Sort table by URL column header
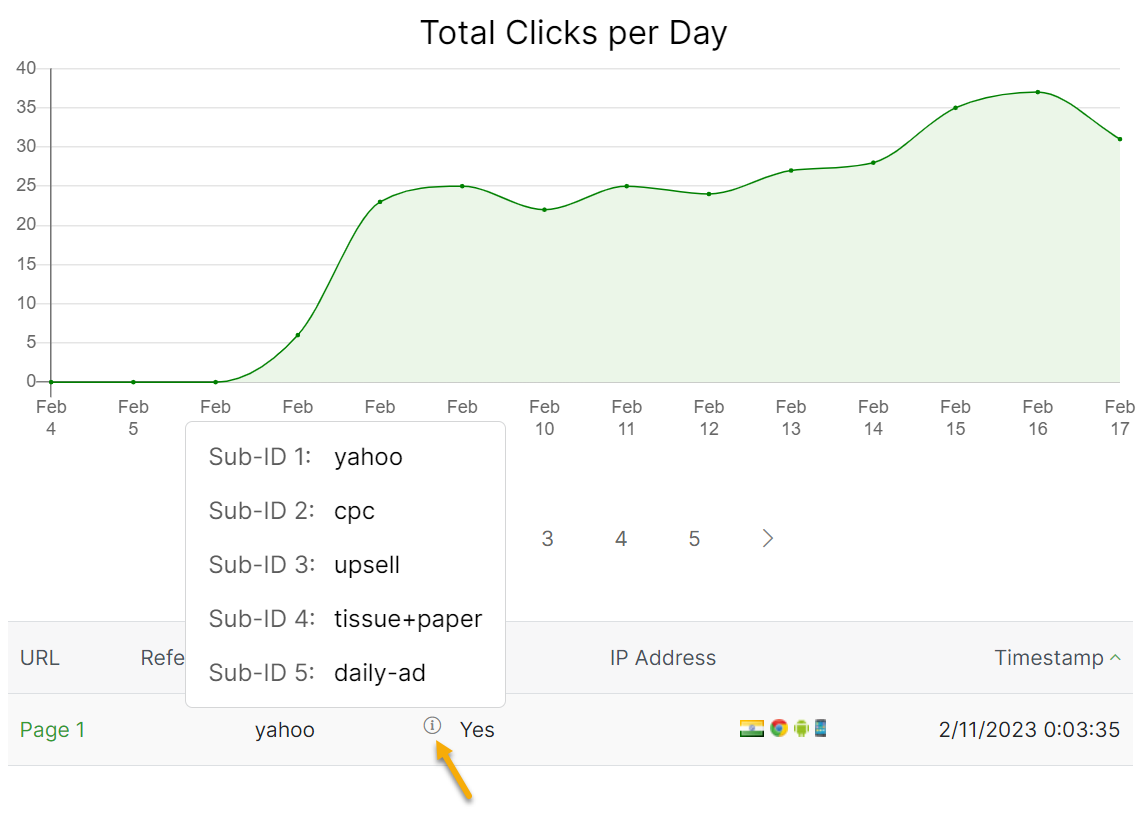 40,658
